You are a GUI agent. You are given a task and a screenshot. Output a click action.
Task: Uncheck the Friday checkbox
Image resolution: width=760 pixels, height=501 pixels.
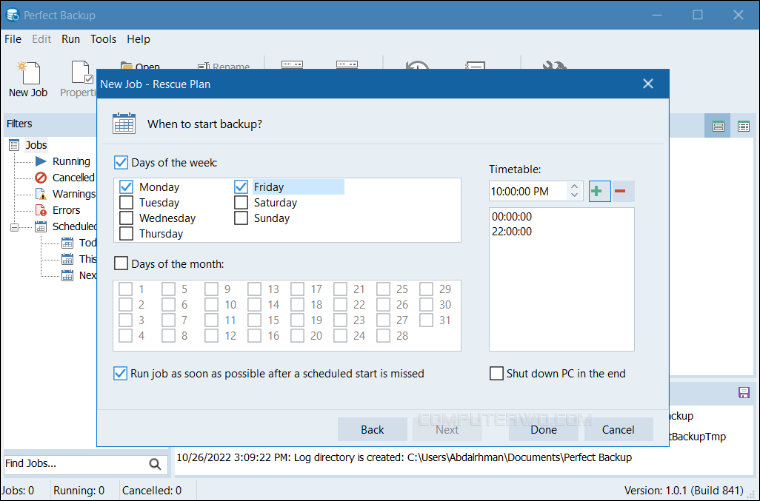pos(241,187)
